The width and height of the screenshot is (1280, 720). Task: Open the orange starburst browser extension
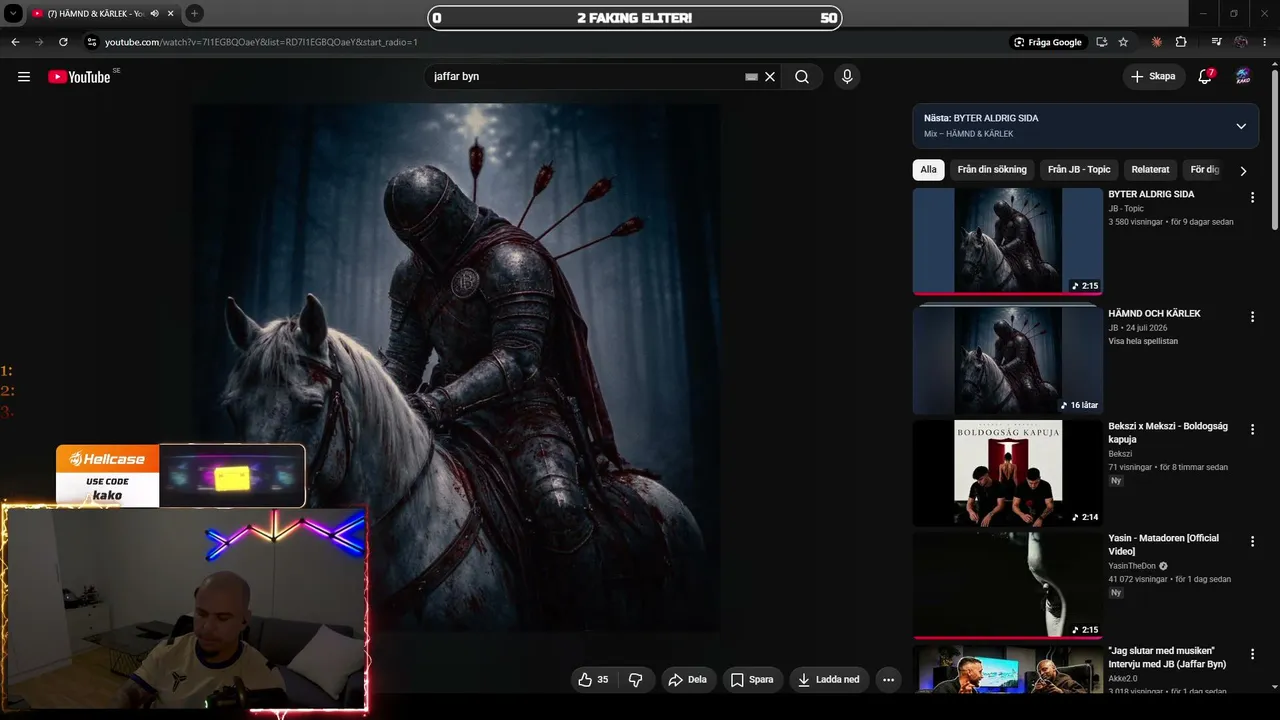(1157, 42)
